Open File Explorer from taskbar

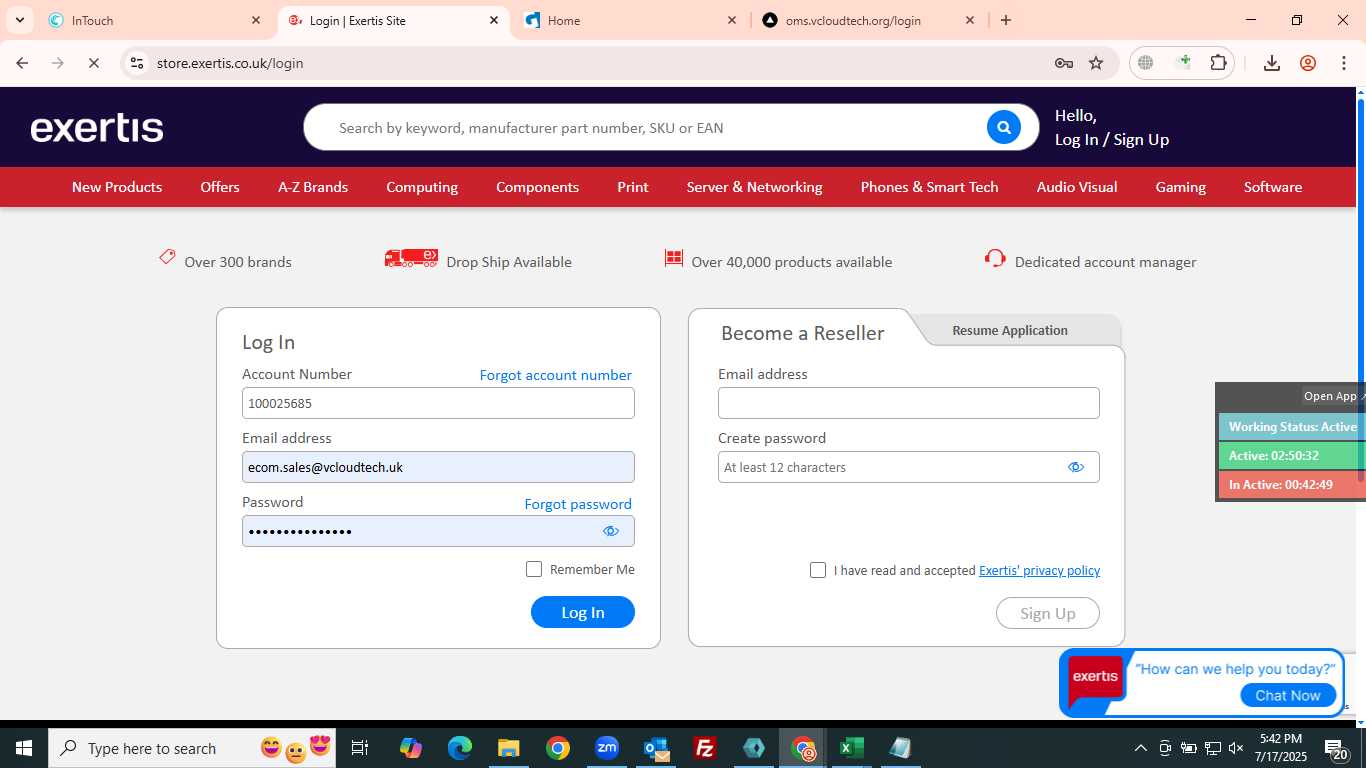(x=509, y=748)
